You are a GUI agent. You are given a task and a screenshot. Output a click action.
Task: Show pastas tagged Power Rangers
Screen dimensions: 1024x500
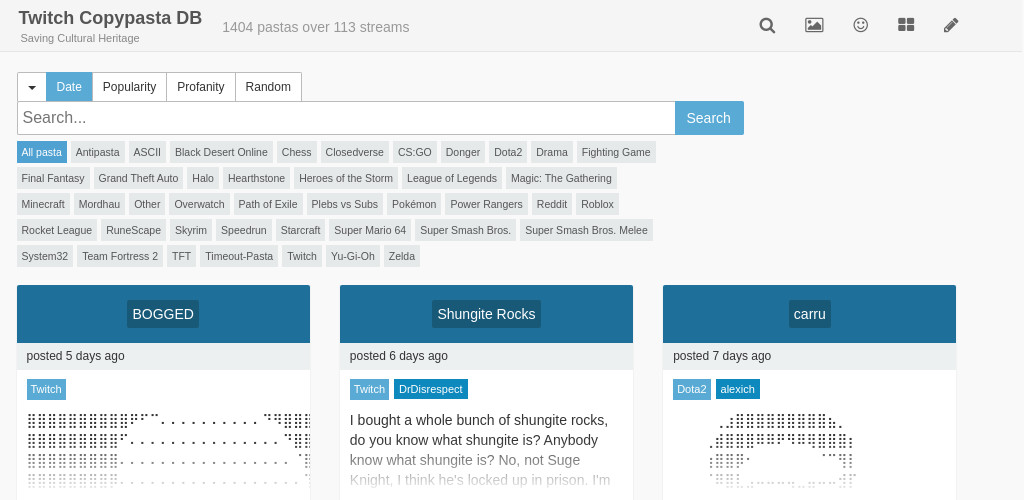click(487, 204)
